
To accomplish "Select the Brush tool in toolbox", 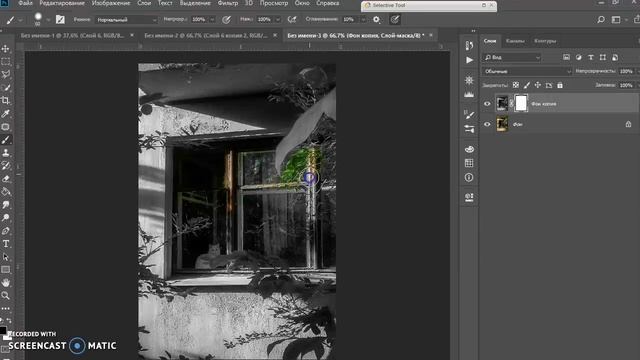I will click(x=6, y=140).
